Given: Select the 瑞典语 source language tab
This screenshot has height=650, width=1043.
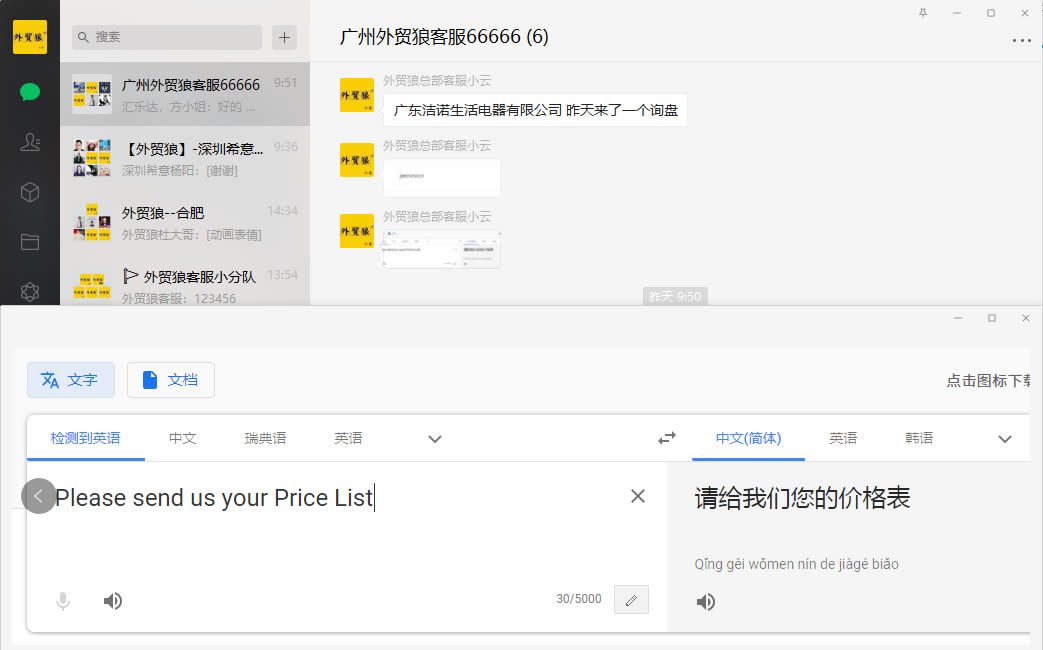Looking at the screenshot, I should 265,438.
